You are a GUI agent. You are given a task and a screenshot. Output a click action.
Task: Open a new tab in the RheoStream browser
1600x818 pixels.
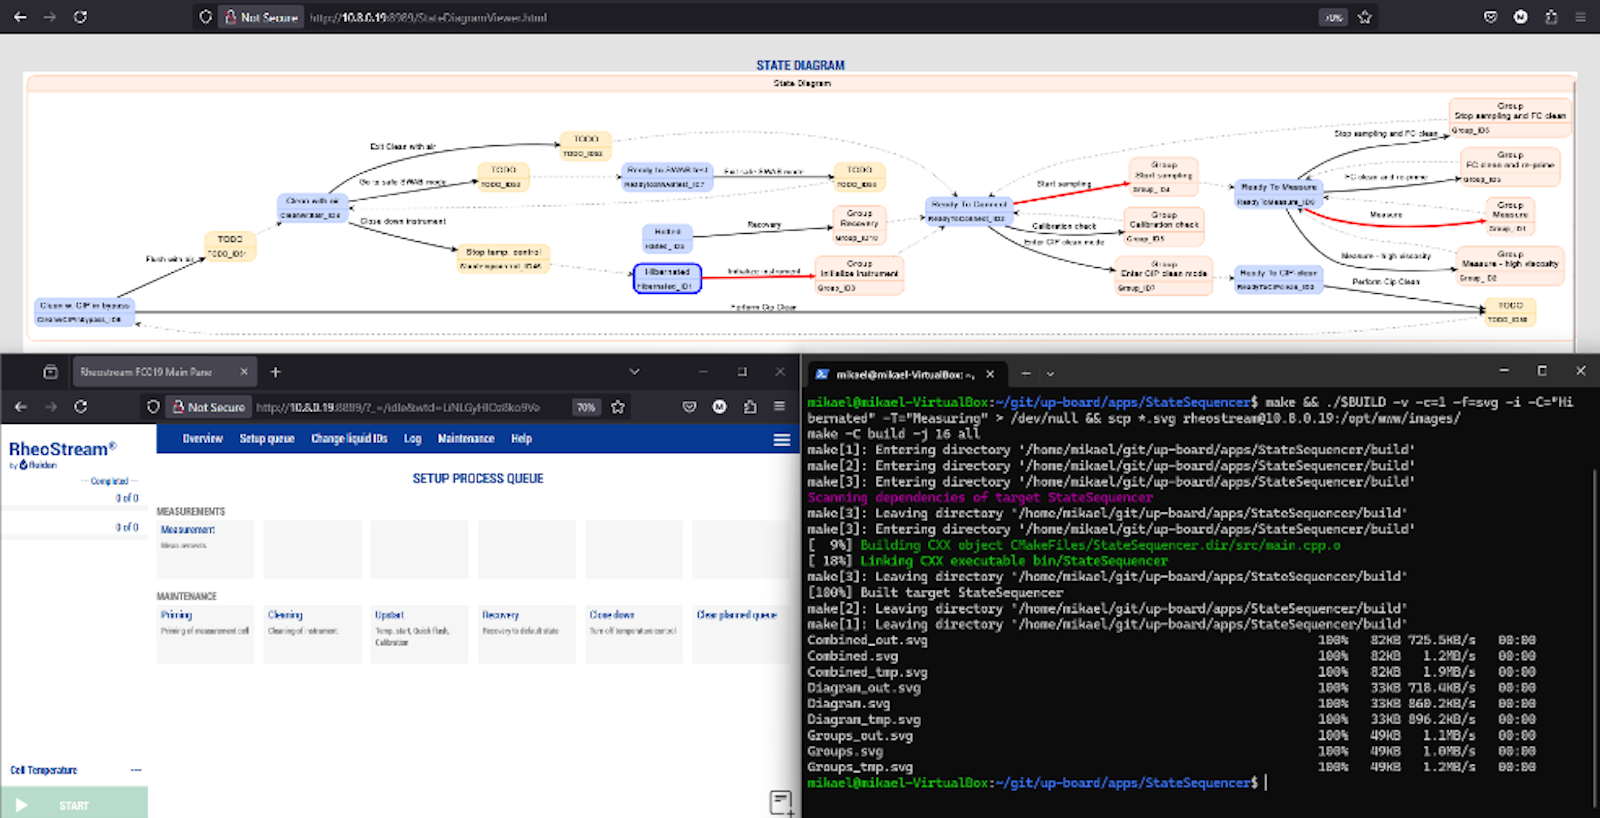275,372
